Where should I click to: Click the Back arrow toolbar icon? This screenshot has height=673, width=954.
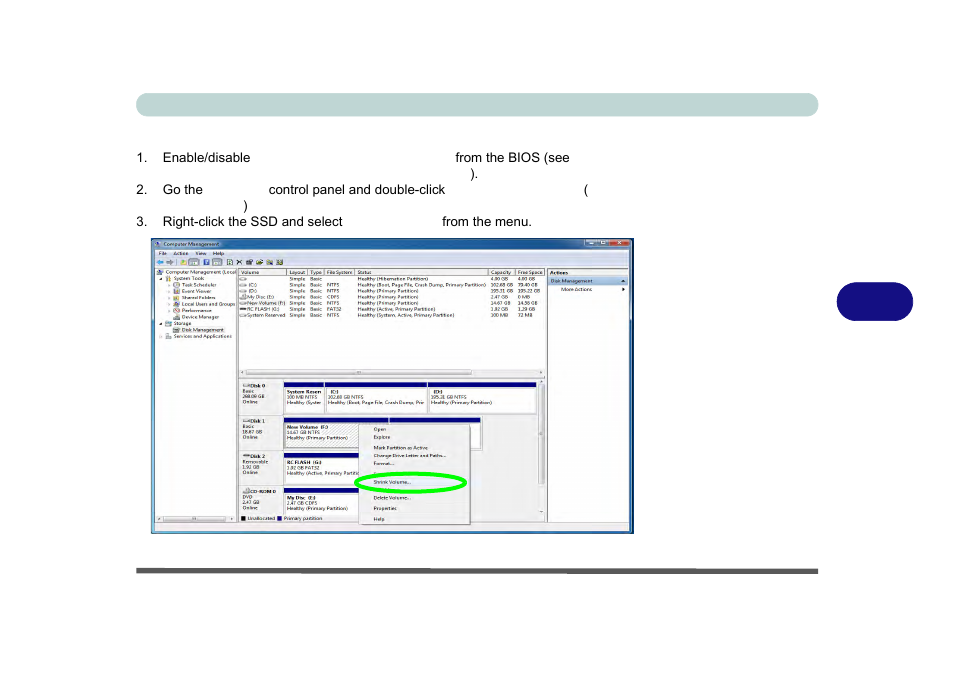161,262
